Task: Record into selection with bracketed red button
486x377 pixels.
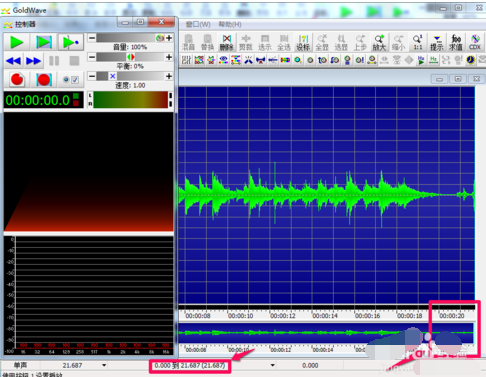Action: 44,80
